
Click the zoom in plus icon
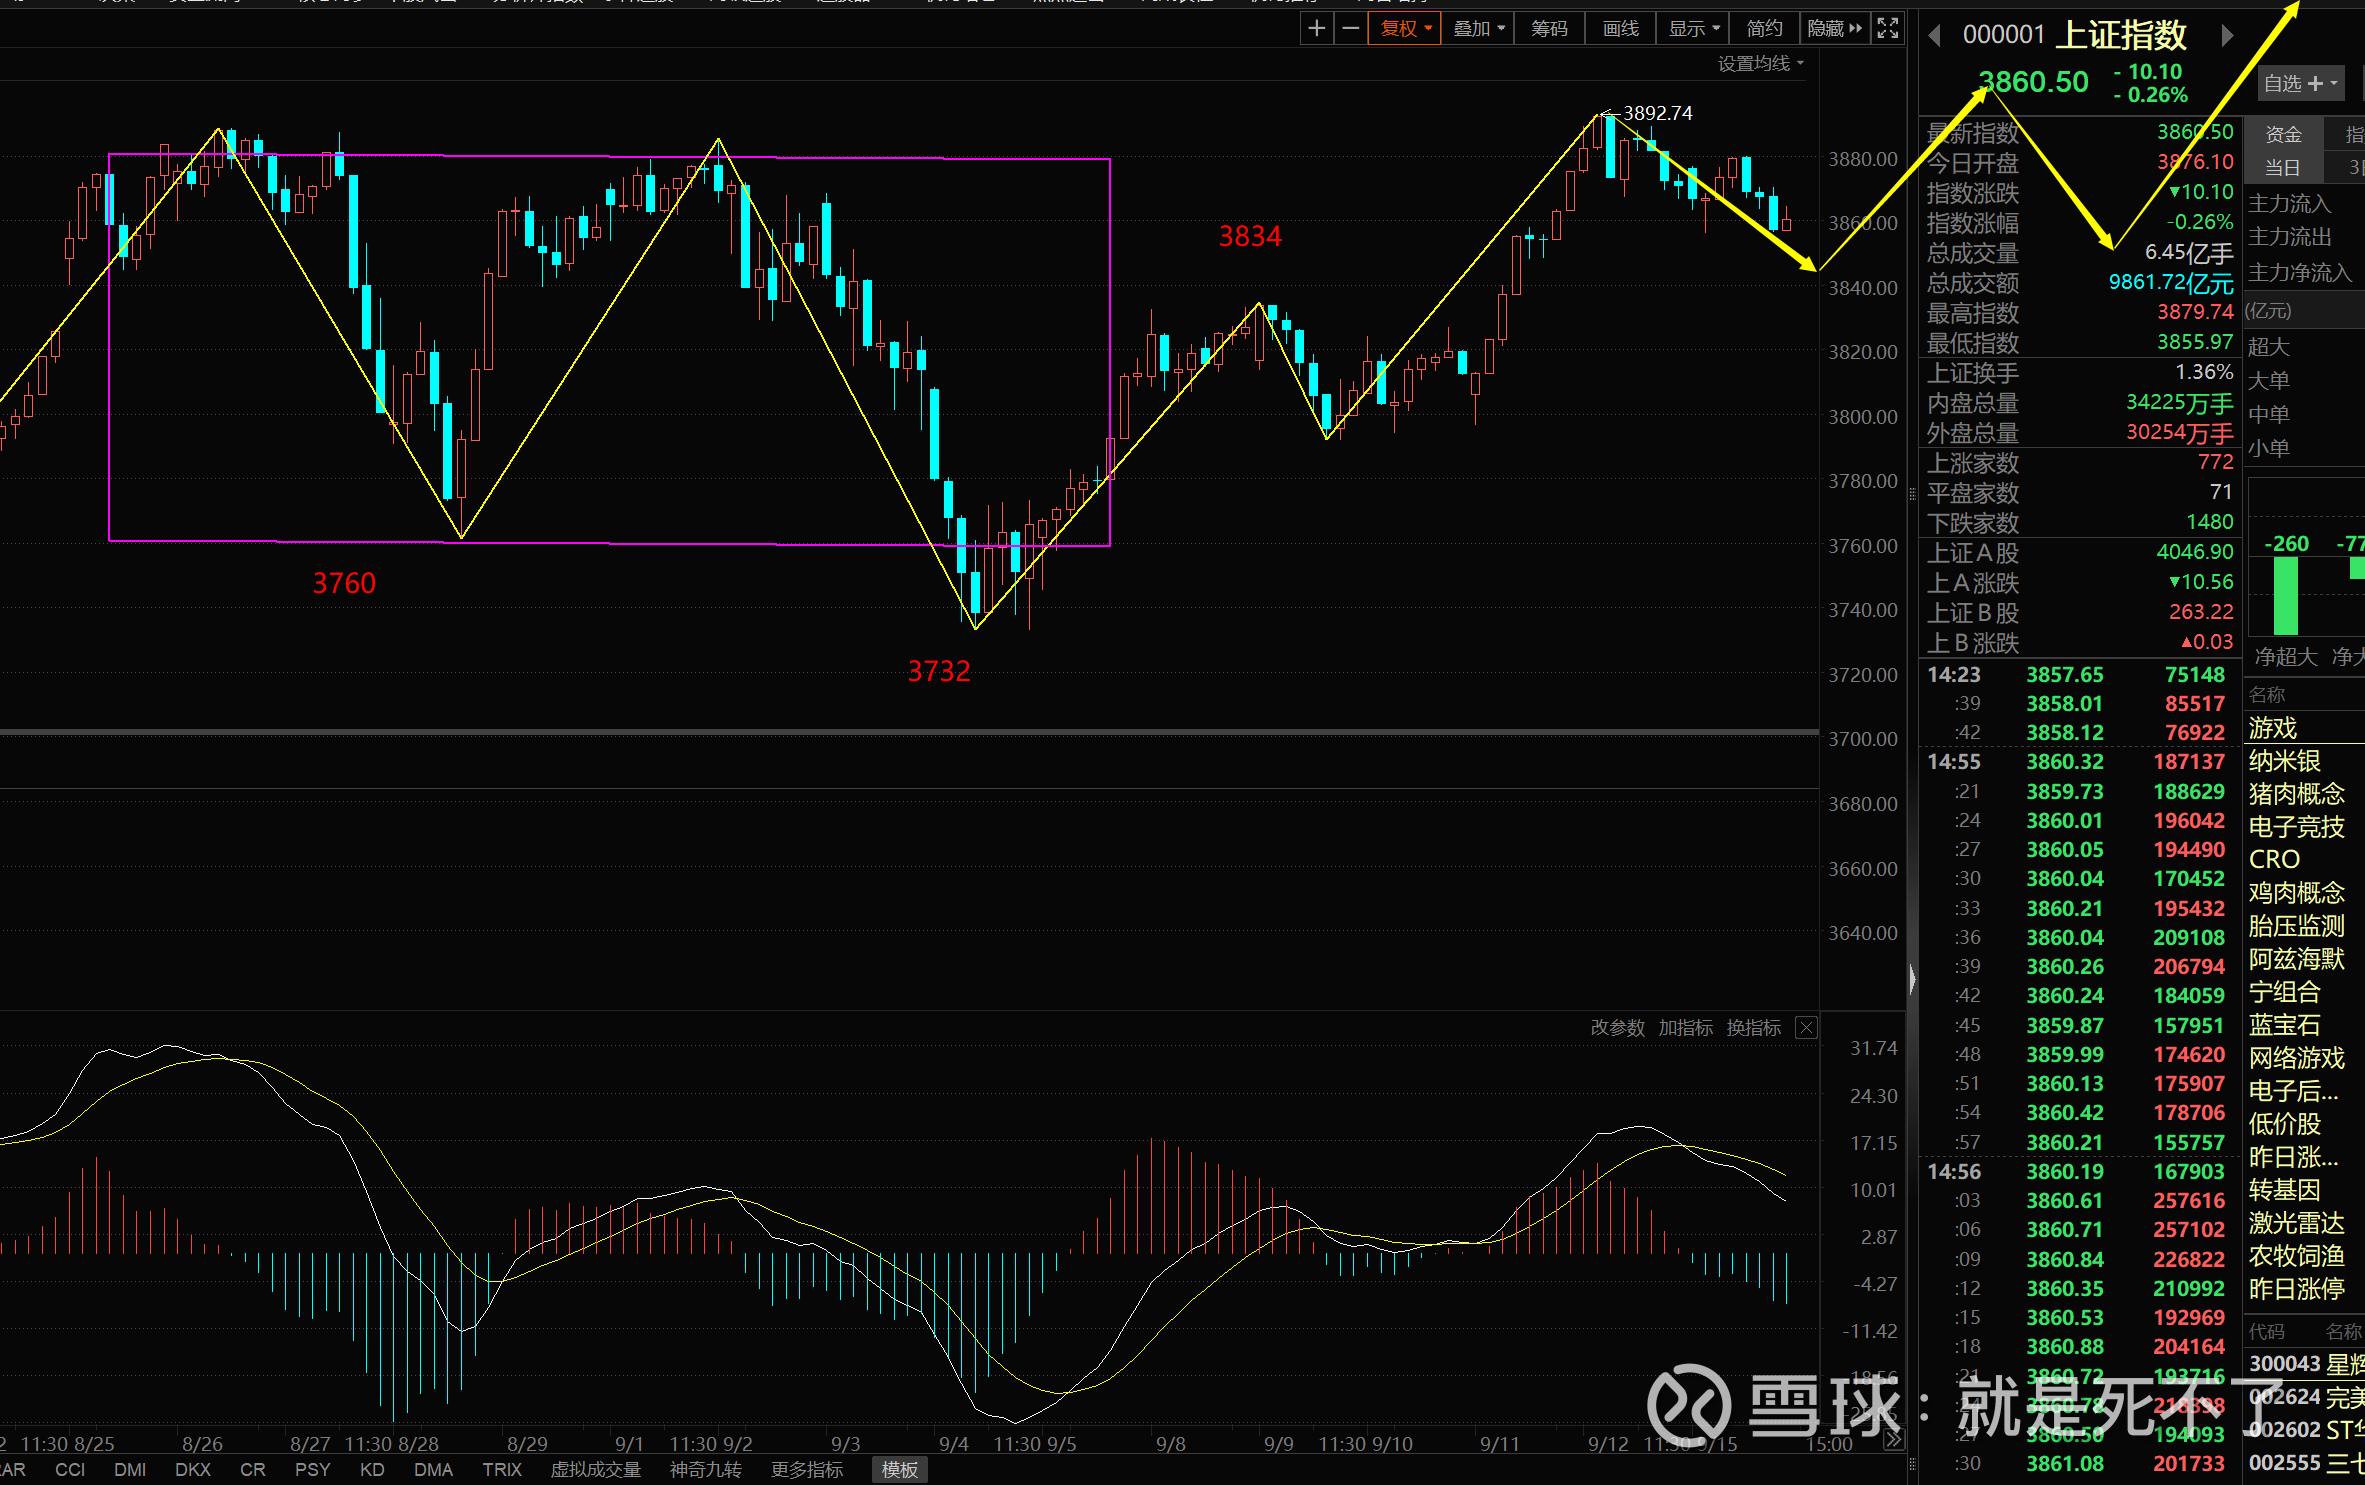tap(1316, 29)
